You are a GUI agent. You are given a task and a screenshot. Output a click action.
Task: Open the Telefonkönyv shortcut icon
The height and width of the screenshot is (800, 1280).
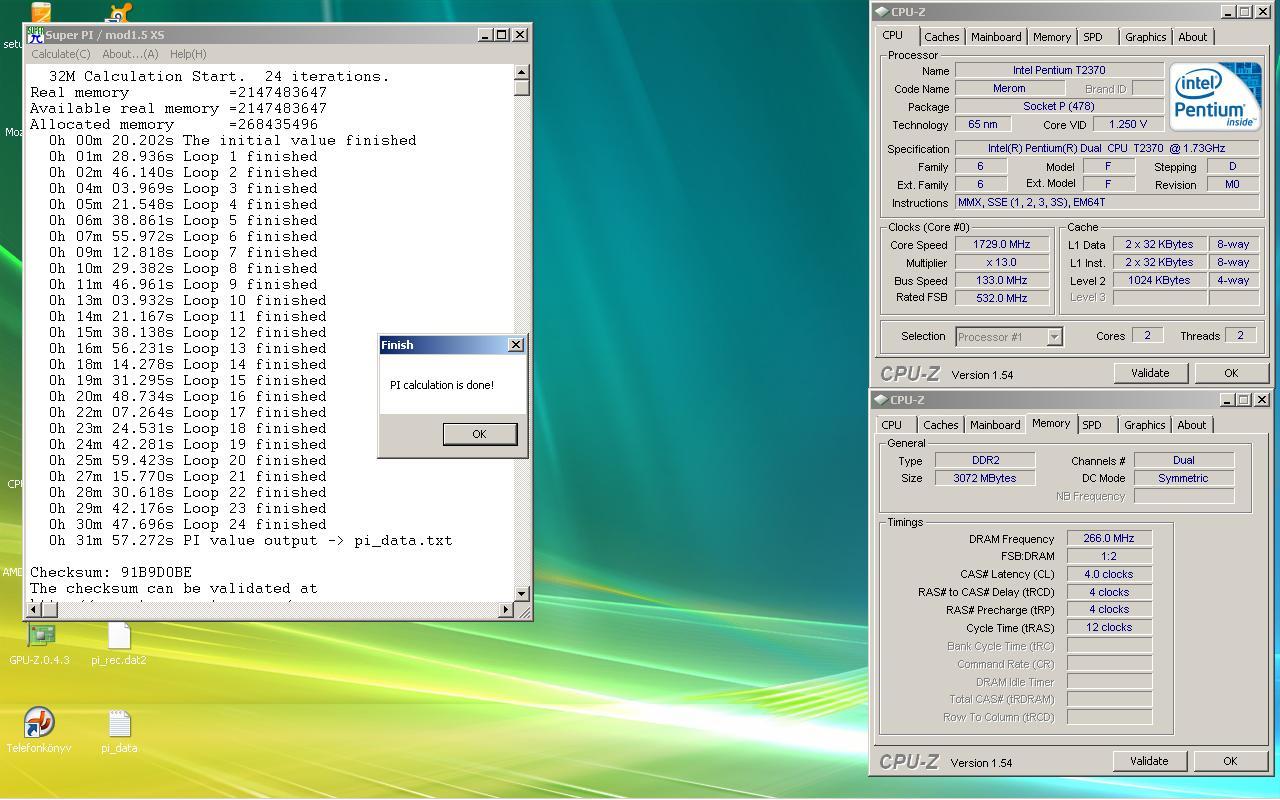click(x=39, y=723)
